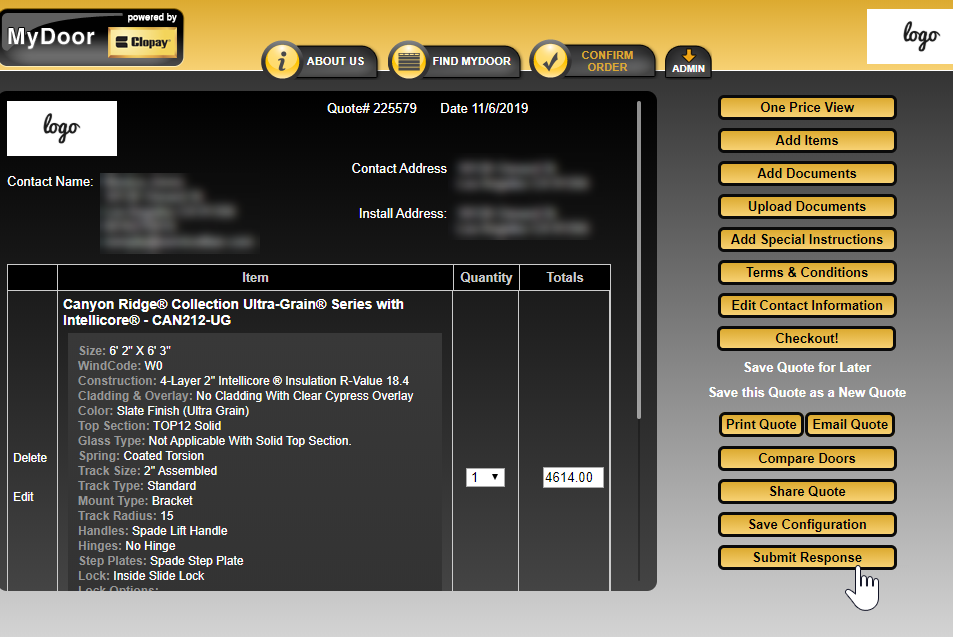Image resolution: width=953 pixels, height=637 pixels.
Task: Click the Construction: 4-Layer Intellicore line
Action: tap(243, 380)
